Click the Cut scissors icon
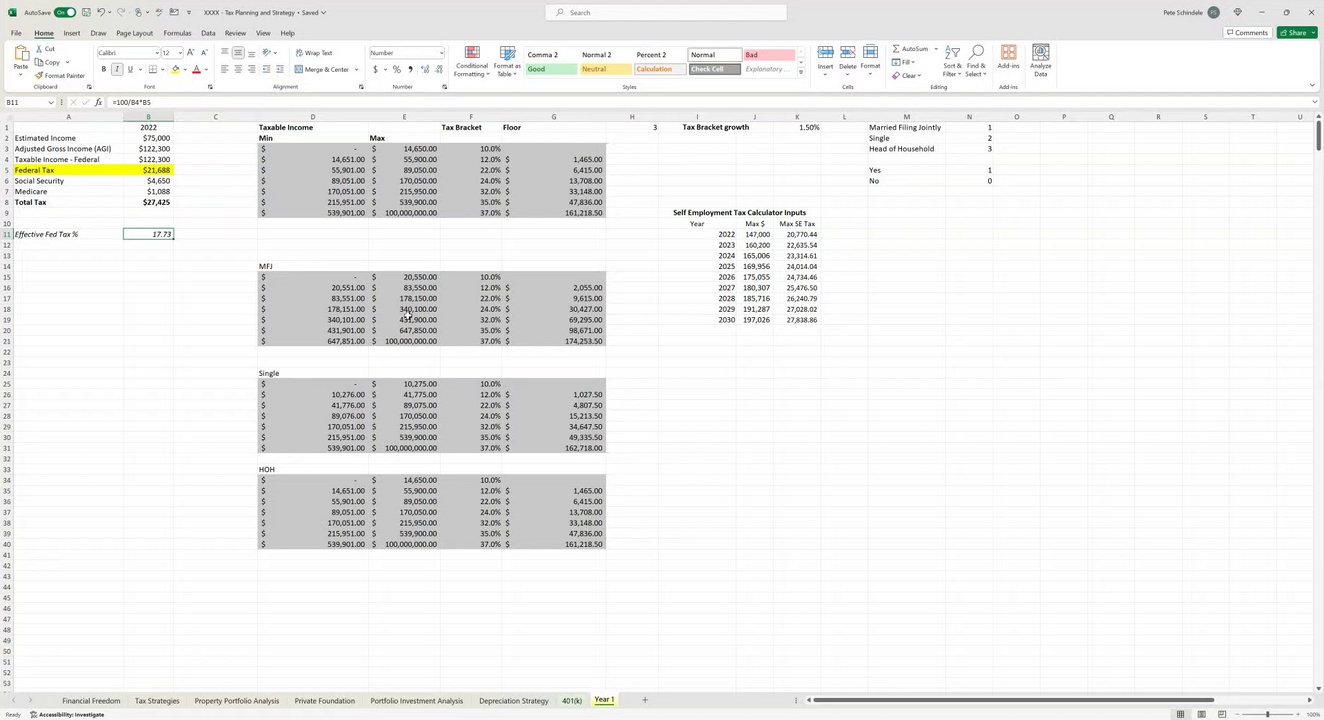The width and height of the screenshot is (1324, 720). [x=39, y=49]
